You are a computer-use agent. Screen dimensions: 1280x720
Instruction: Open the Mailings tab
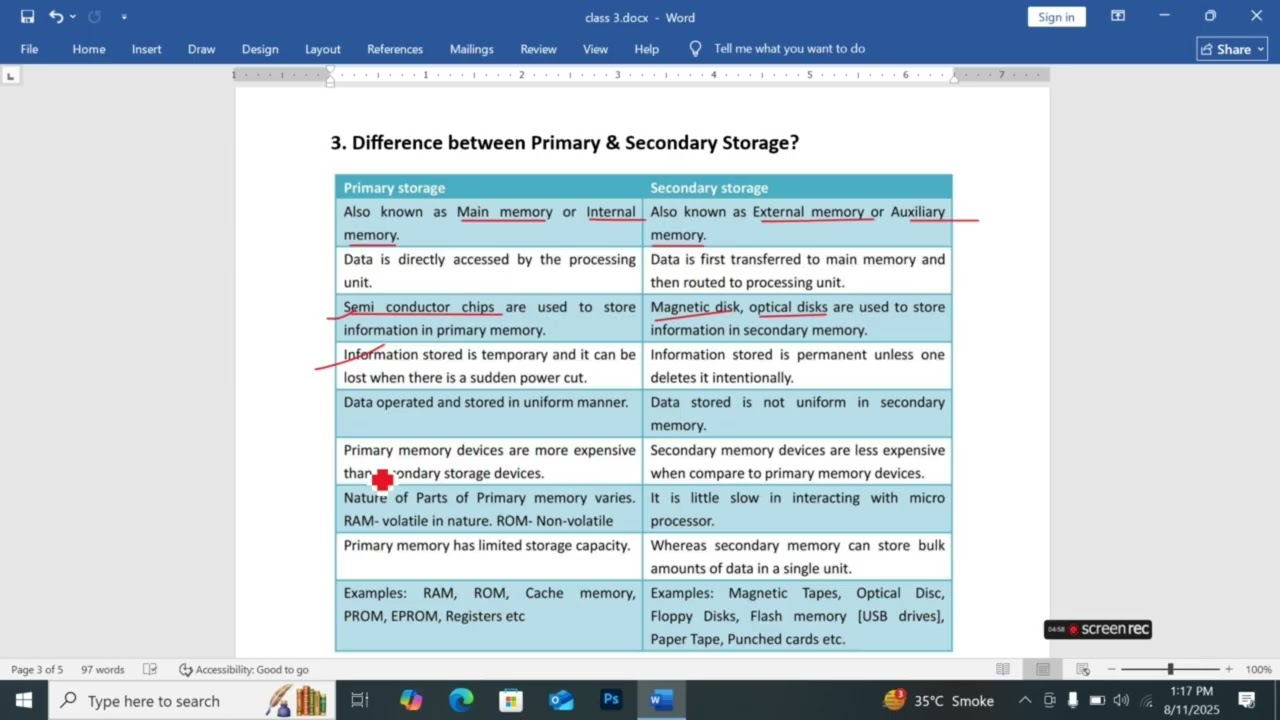pos(472,49)
